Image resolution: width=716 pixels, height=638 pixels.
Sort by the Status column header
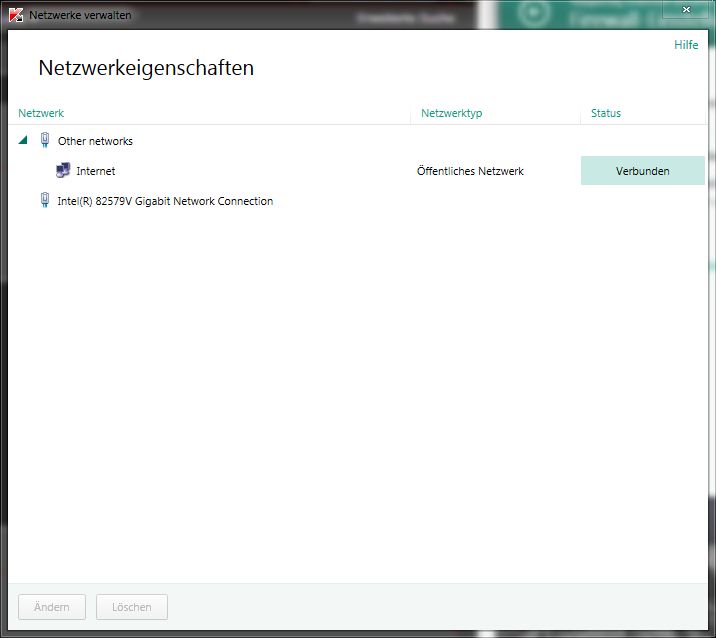coord(605,113)
